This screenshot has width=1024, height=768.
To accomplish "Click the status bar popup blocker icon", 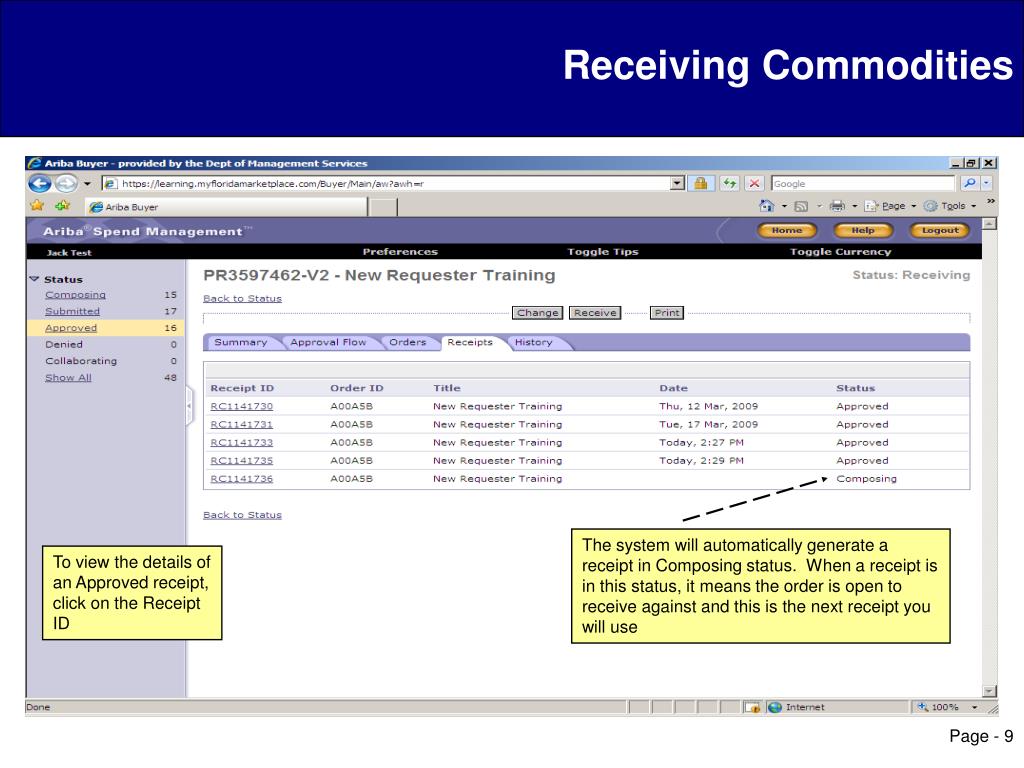I will click(x=752, y=707).
